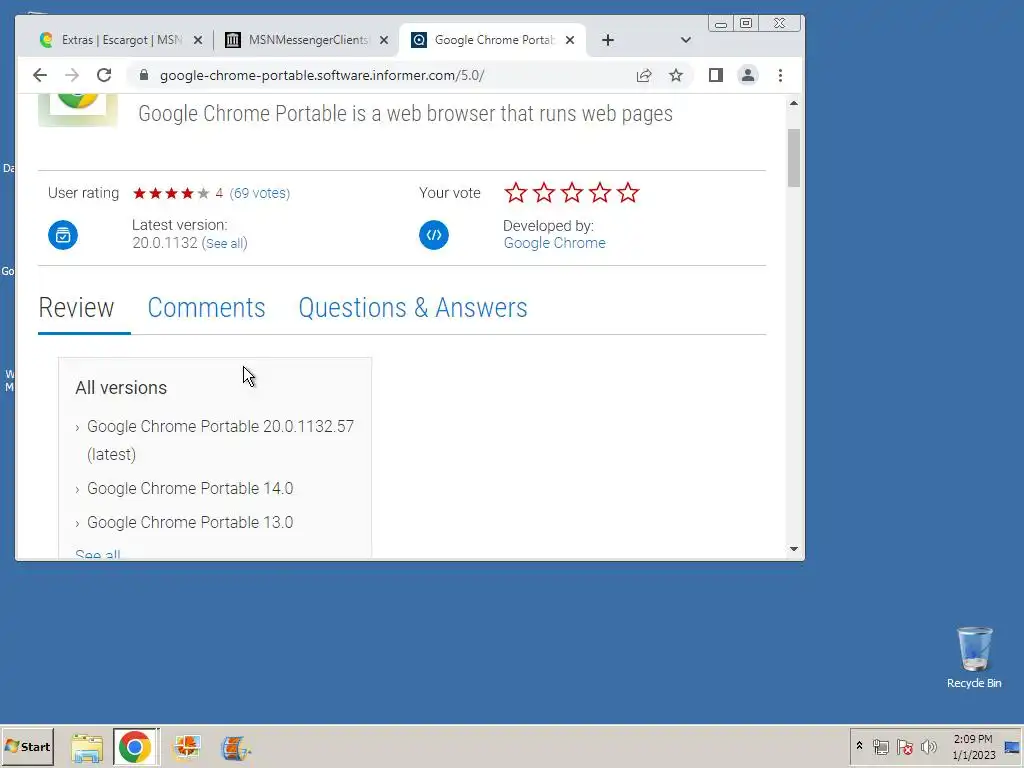Open Google Chrome Portable 20.0.1132.57 version
The width and height of the screenshot is (1024, 768).
(220, 440)
